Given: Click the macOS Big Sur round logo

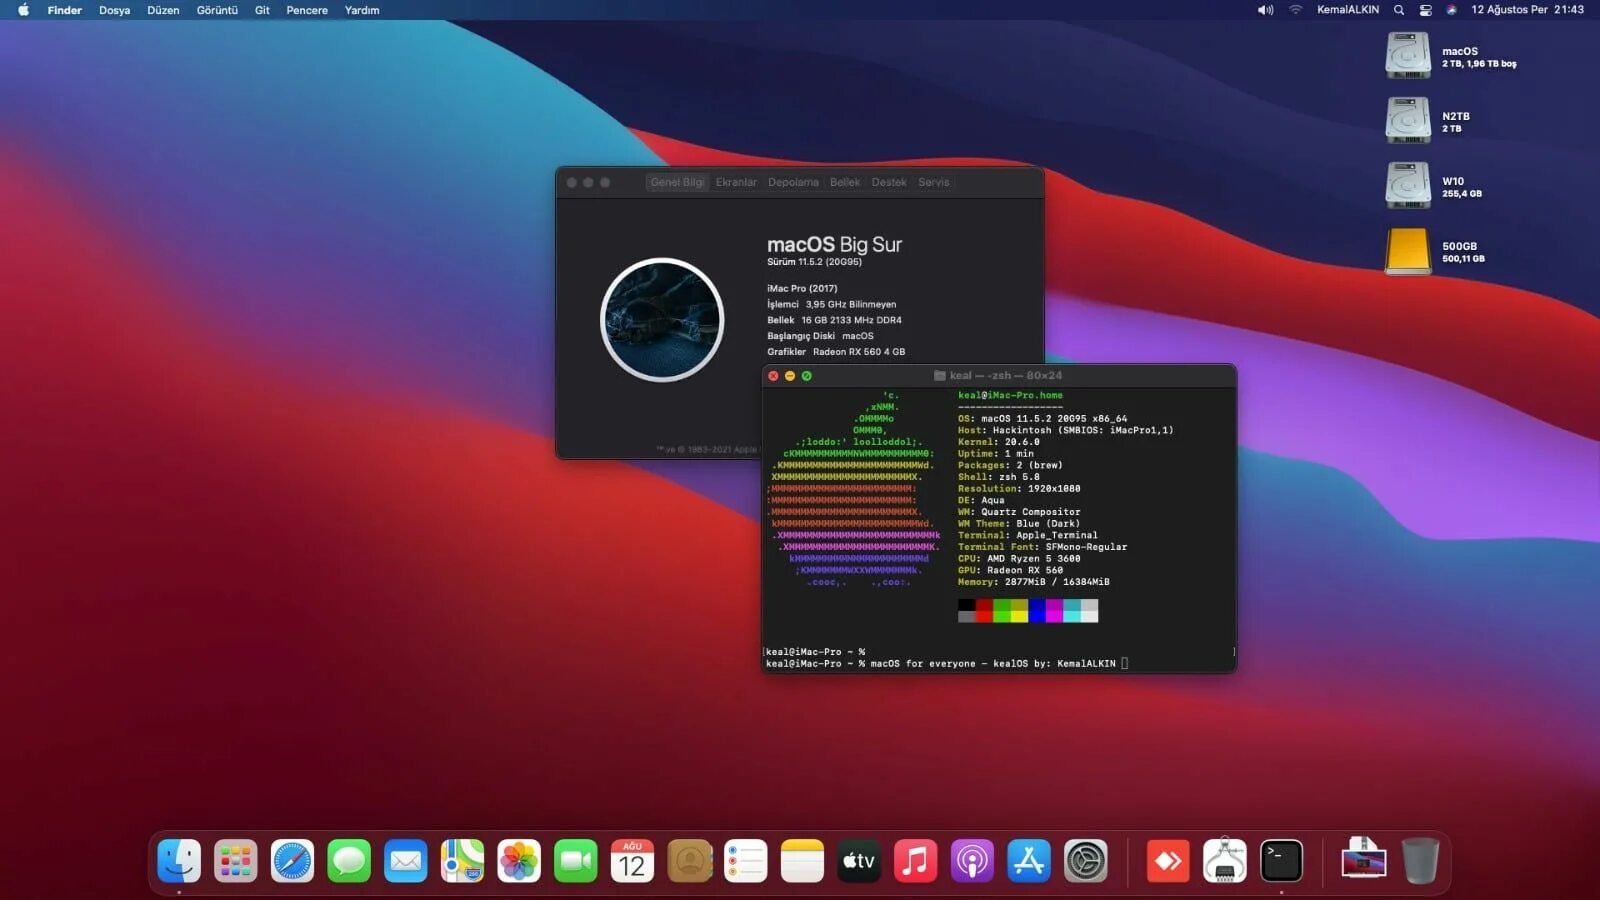Looking at the screenshot, I should pos(662,320).
